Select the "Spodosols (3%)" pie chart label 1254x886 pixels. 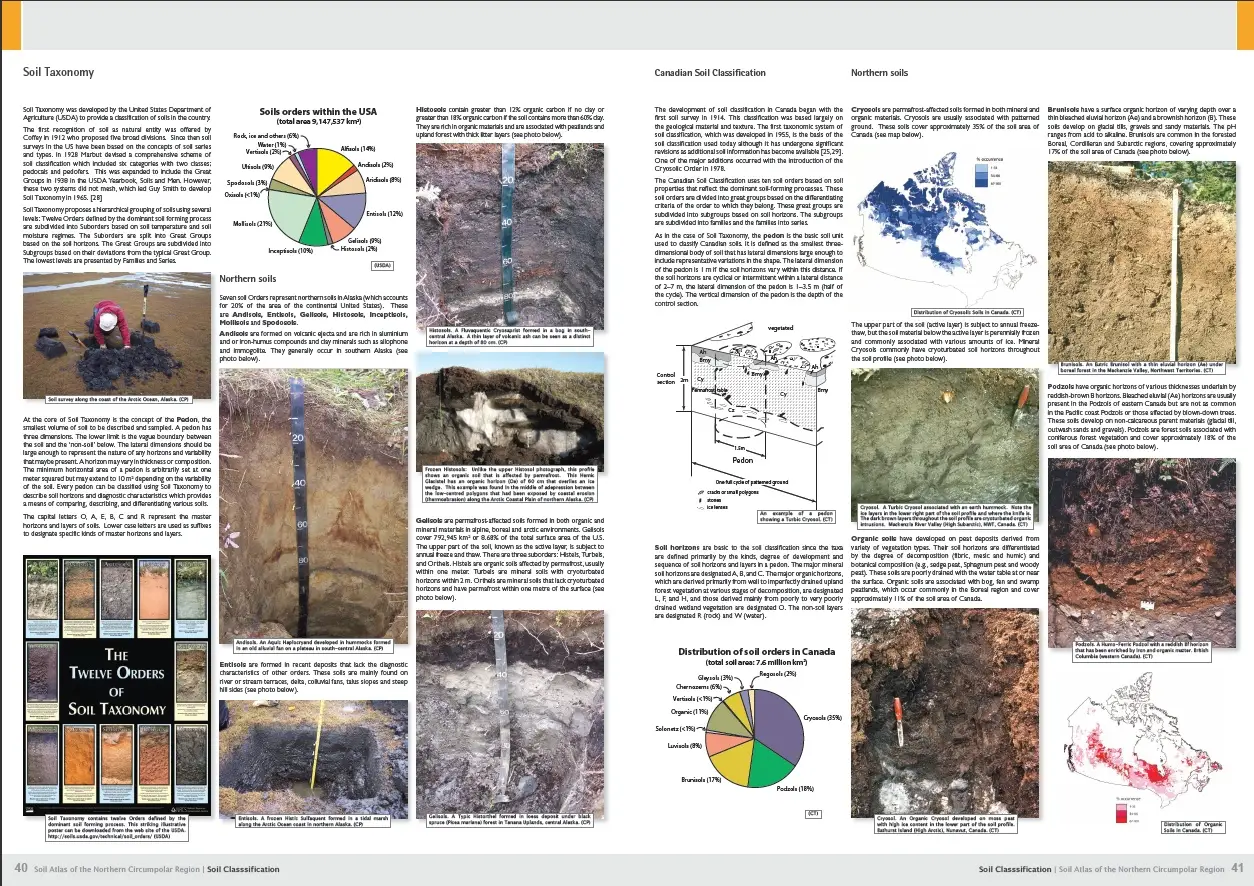click(x=248, y=183)
